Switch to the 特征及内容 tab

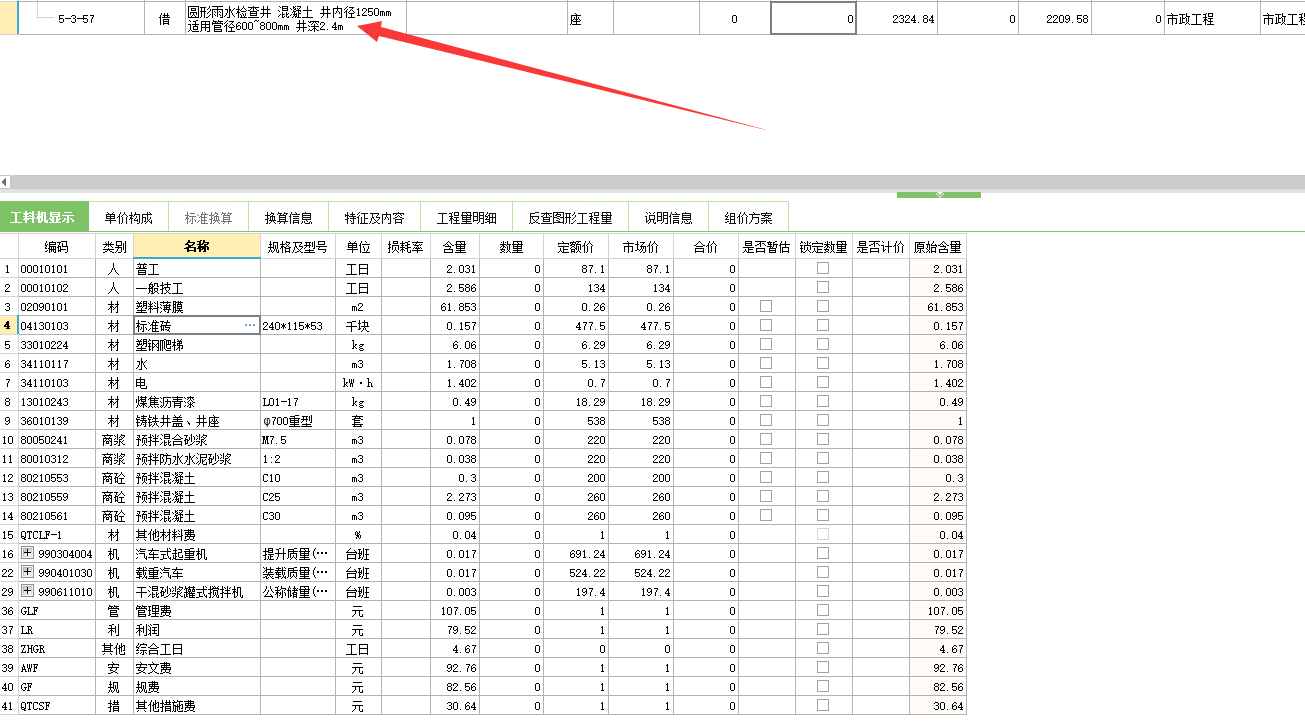[374, 217]
